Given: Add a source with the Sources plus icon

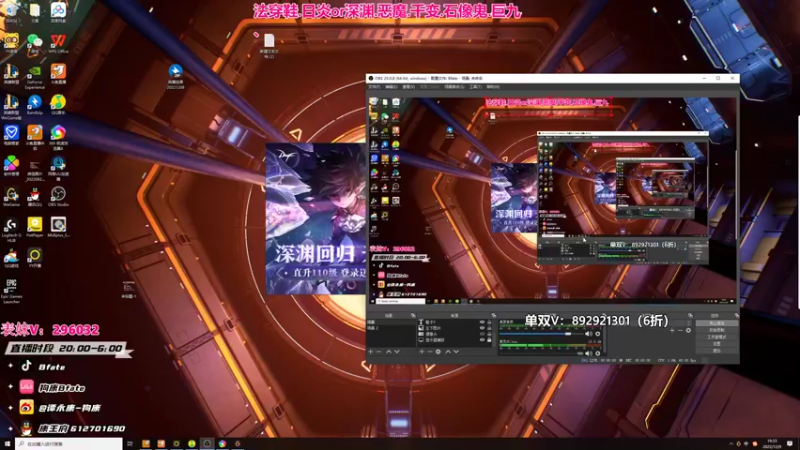Looking at the screenshot, I should click(421, 352).
